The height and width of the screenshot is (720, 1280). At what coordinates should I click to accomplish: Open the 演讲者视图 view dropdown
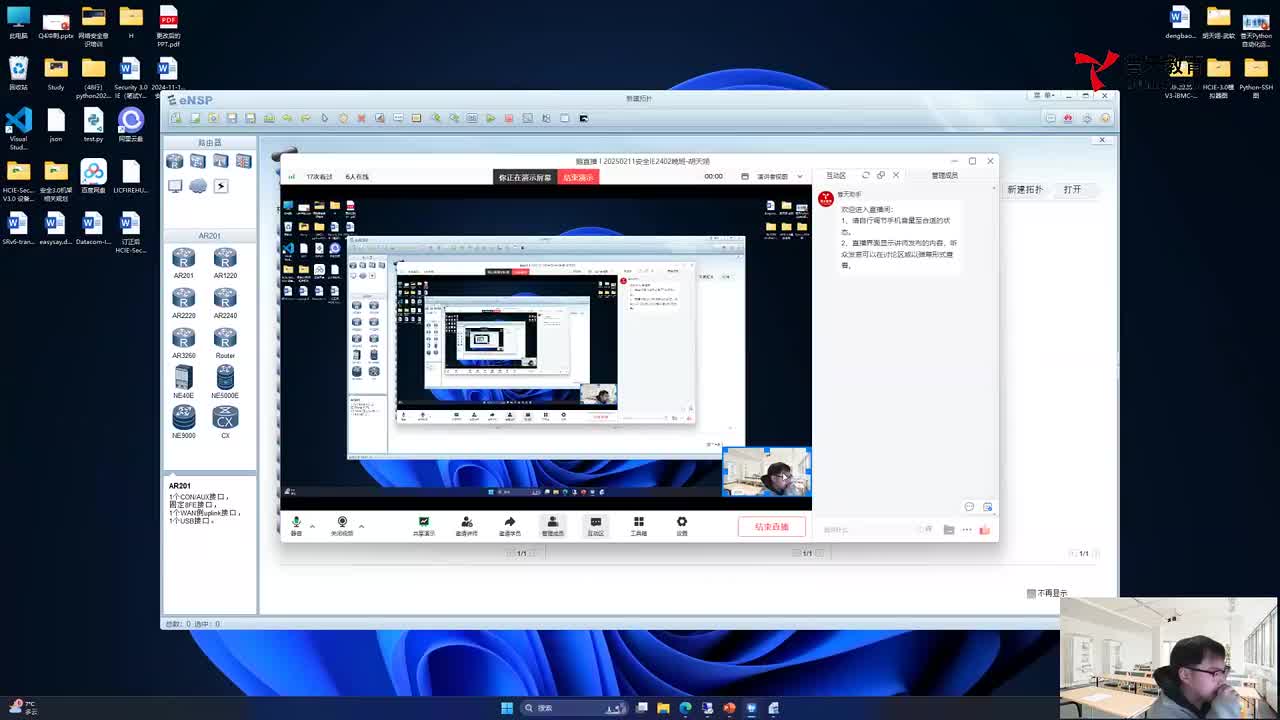(778, 176)
